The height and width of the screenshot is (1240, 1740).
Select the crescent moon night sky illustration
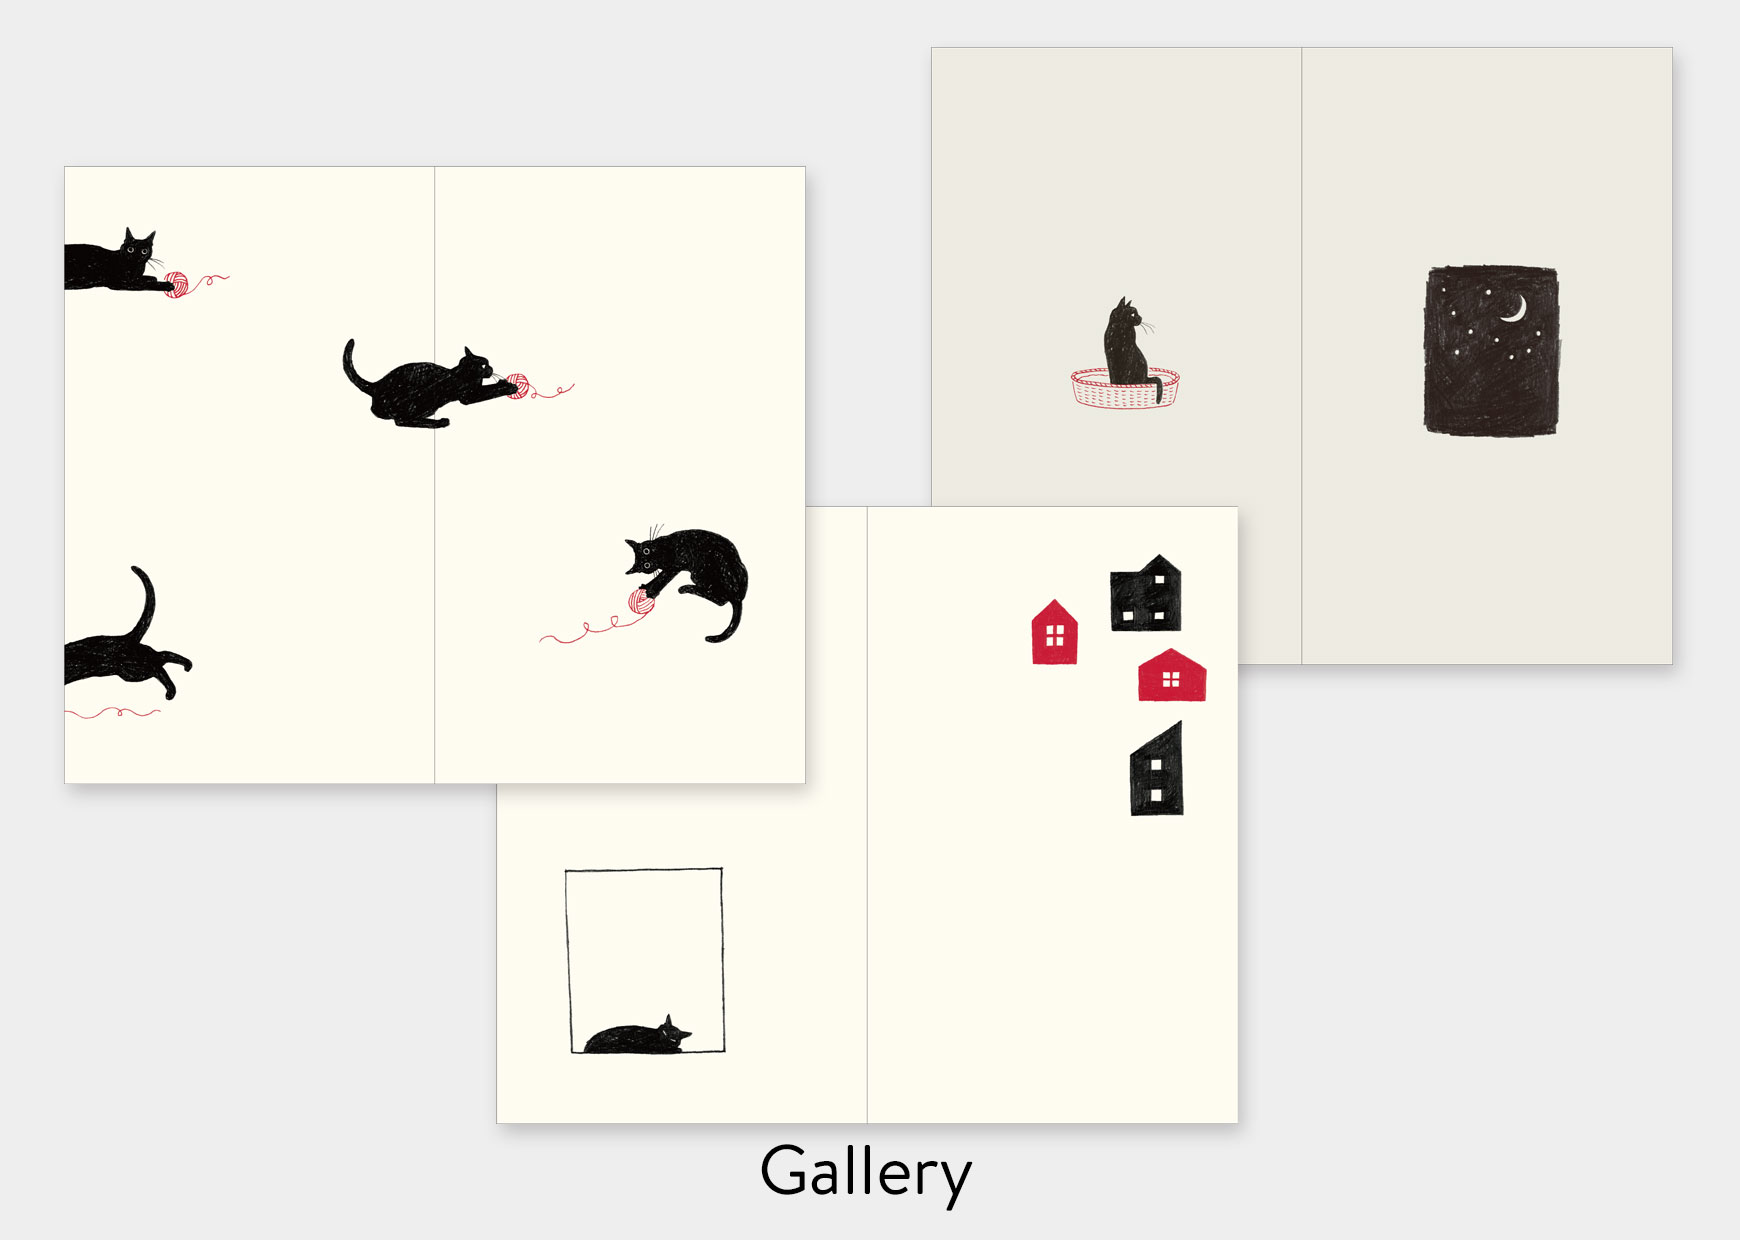(x=1491, y=350)
